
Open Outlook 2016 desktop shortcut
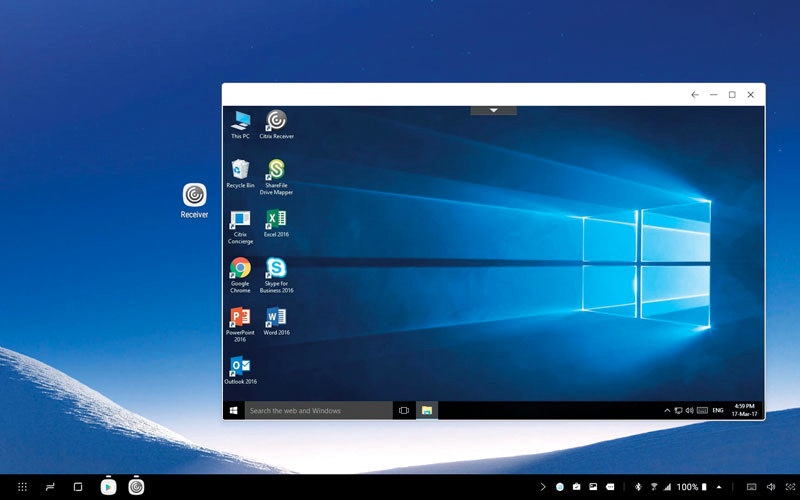[x=240, y=366]
